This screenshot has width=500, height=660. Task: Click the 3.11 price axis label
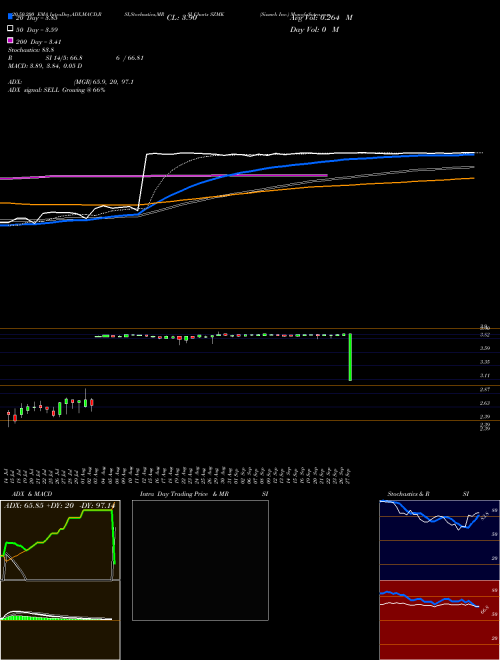coord(484,375)
